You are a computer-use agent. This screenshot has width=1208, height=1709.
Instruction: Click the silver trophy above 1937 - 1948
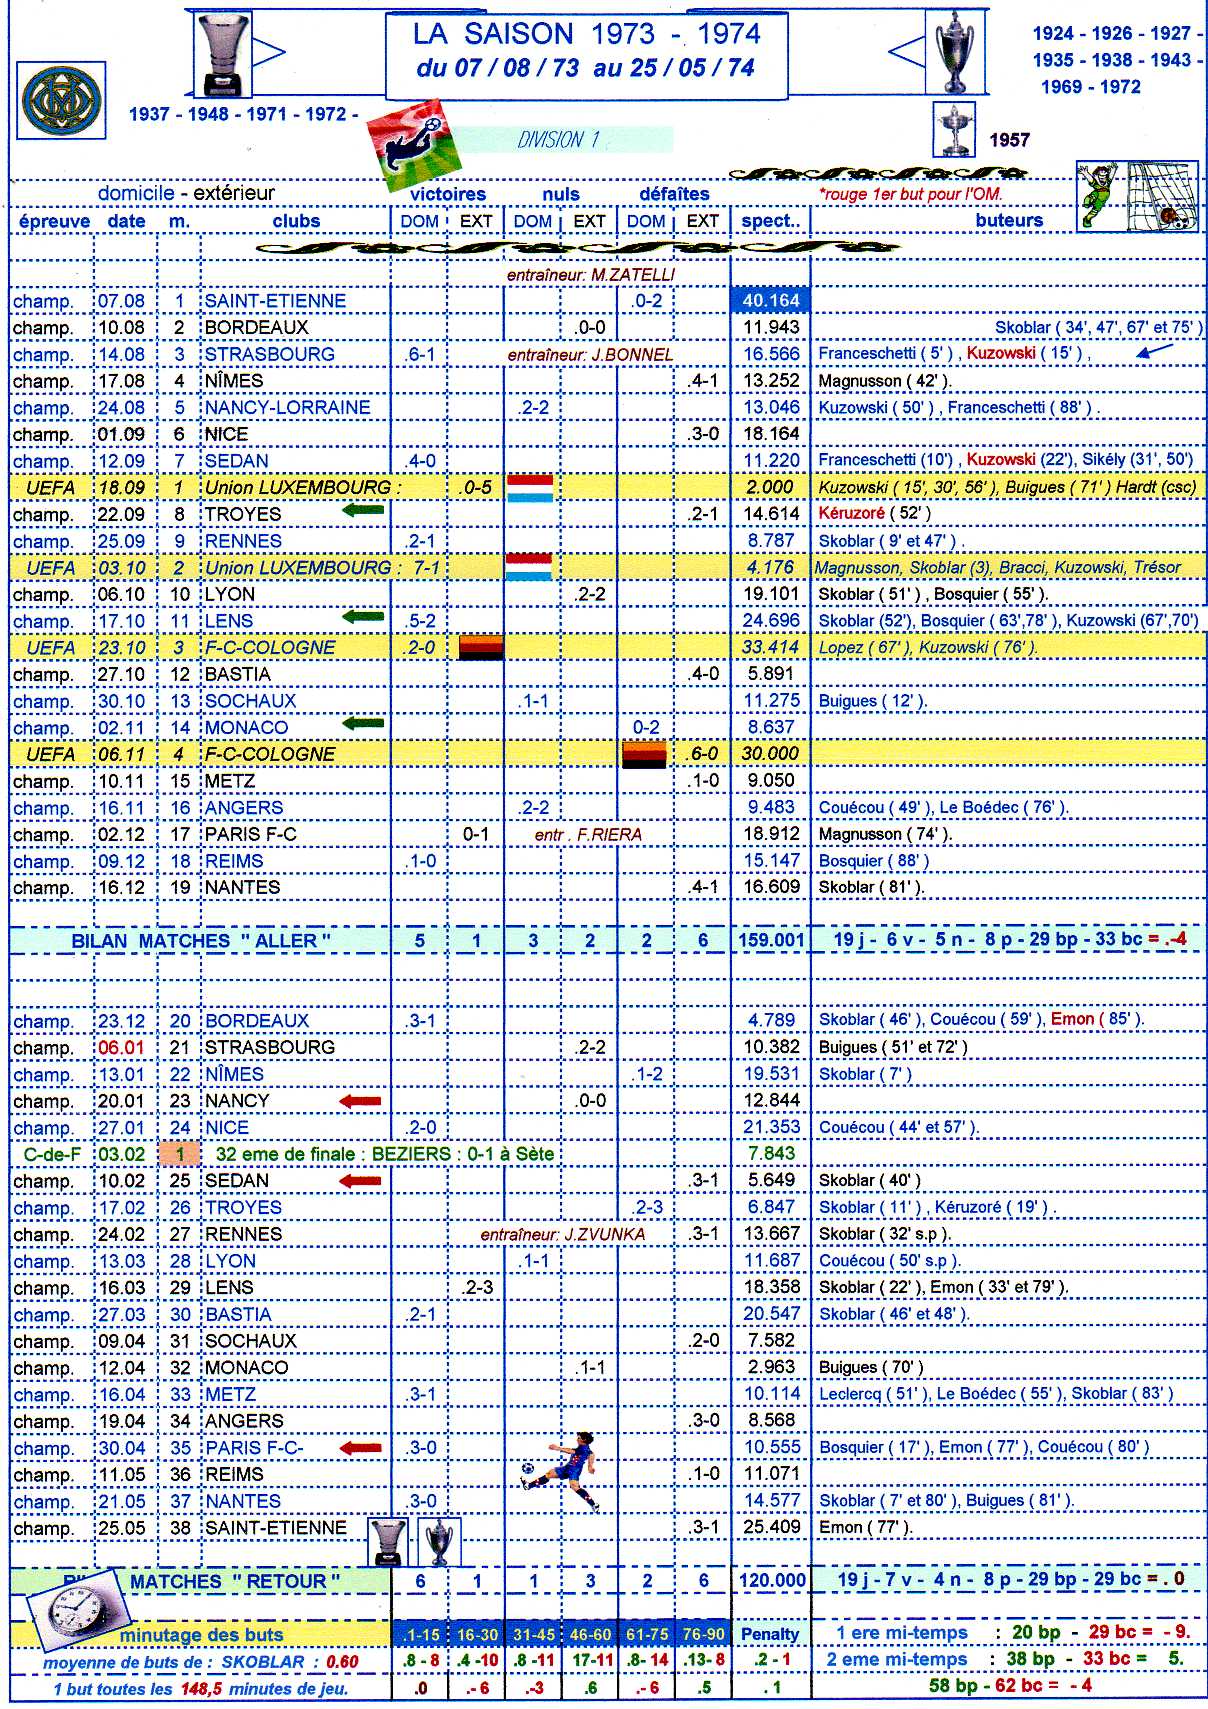[x=222, y=55]
